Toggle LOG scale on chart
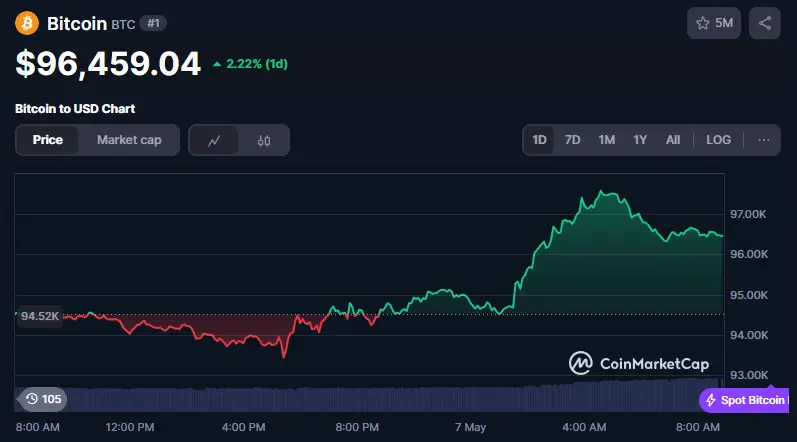Image resolution: width=797 pixels, height=442 pixels. (718, 140)
